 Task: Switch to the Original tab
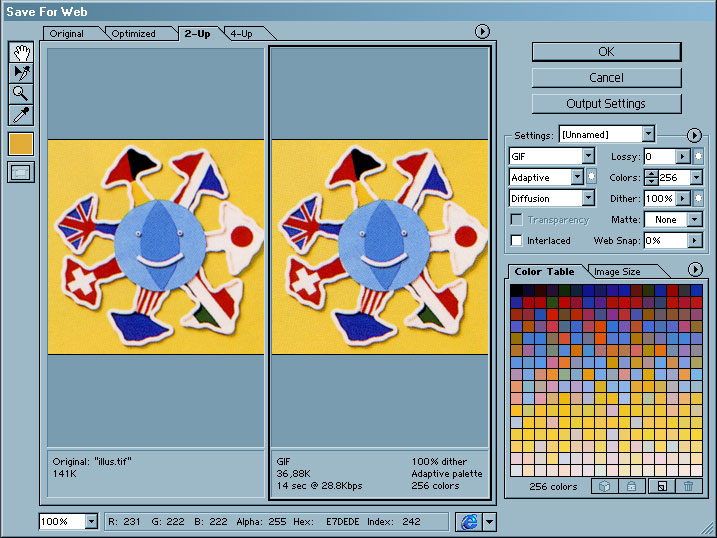click(x=67, y=33)
